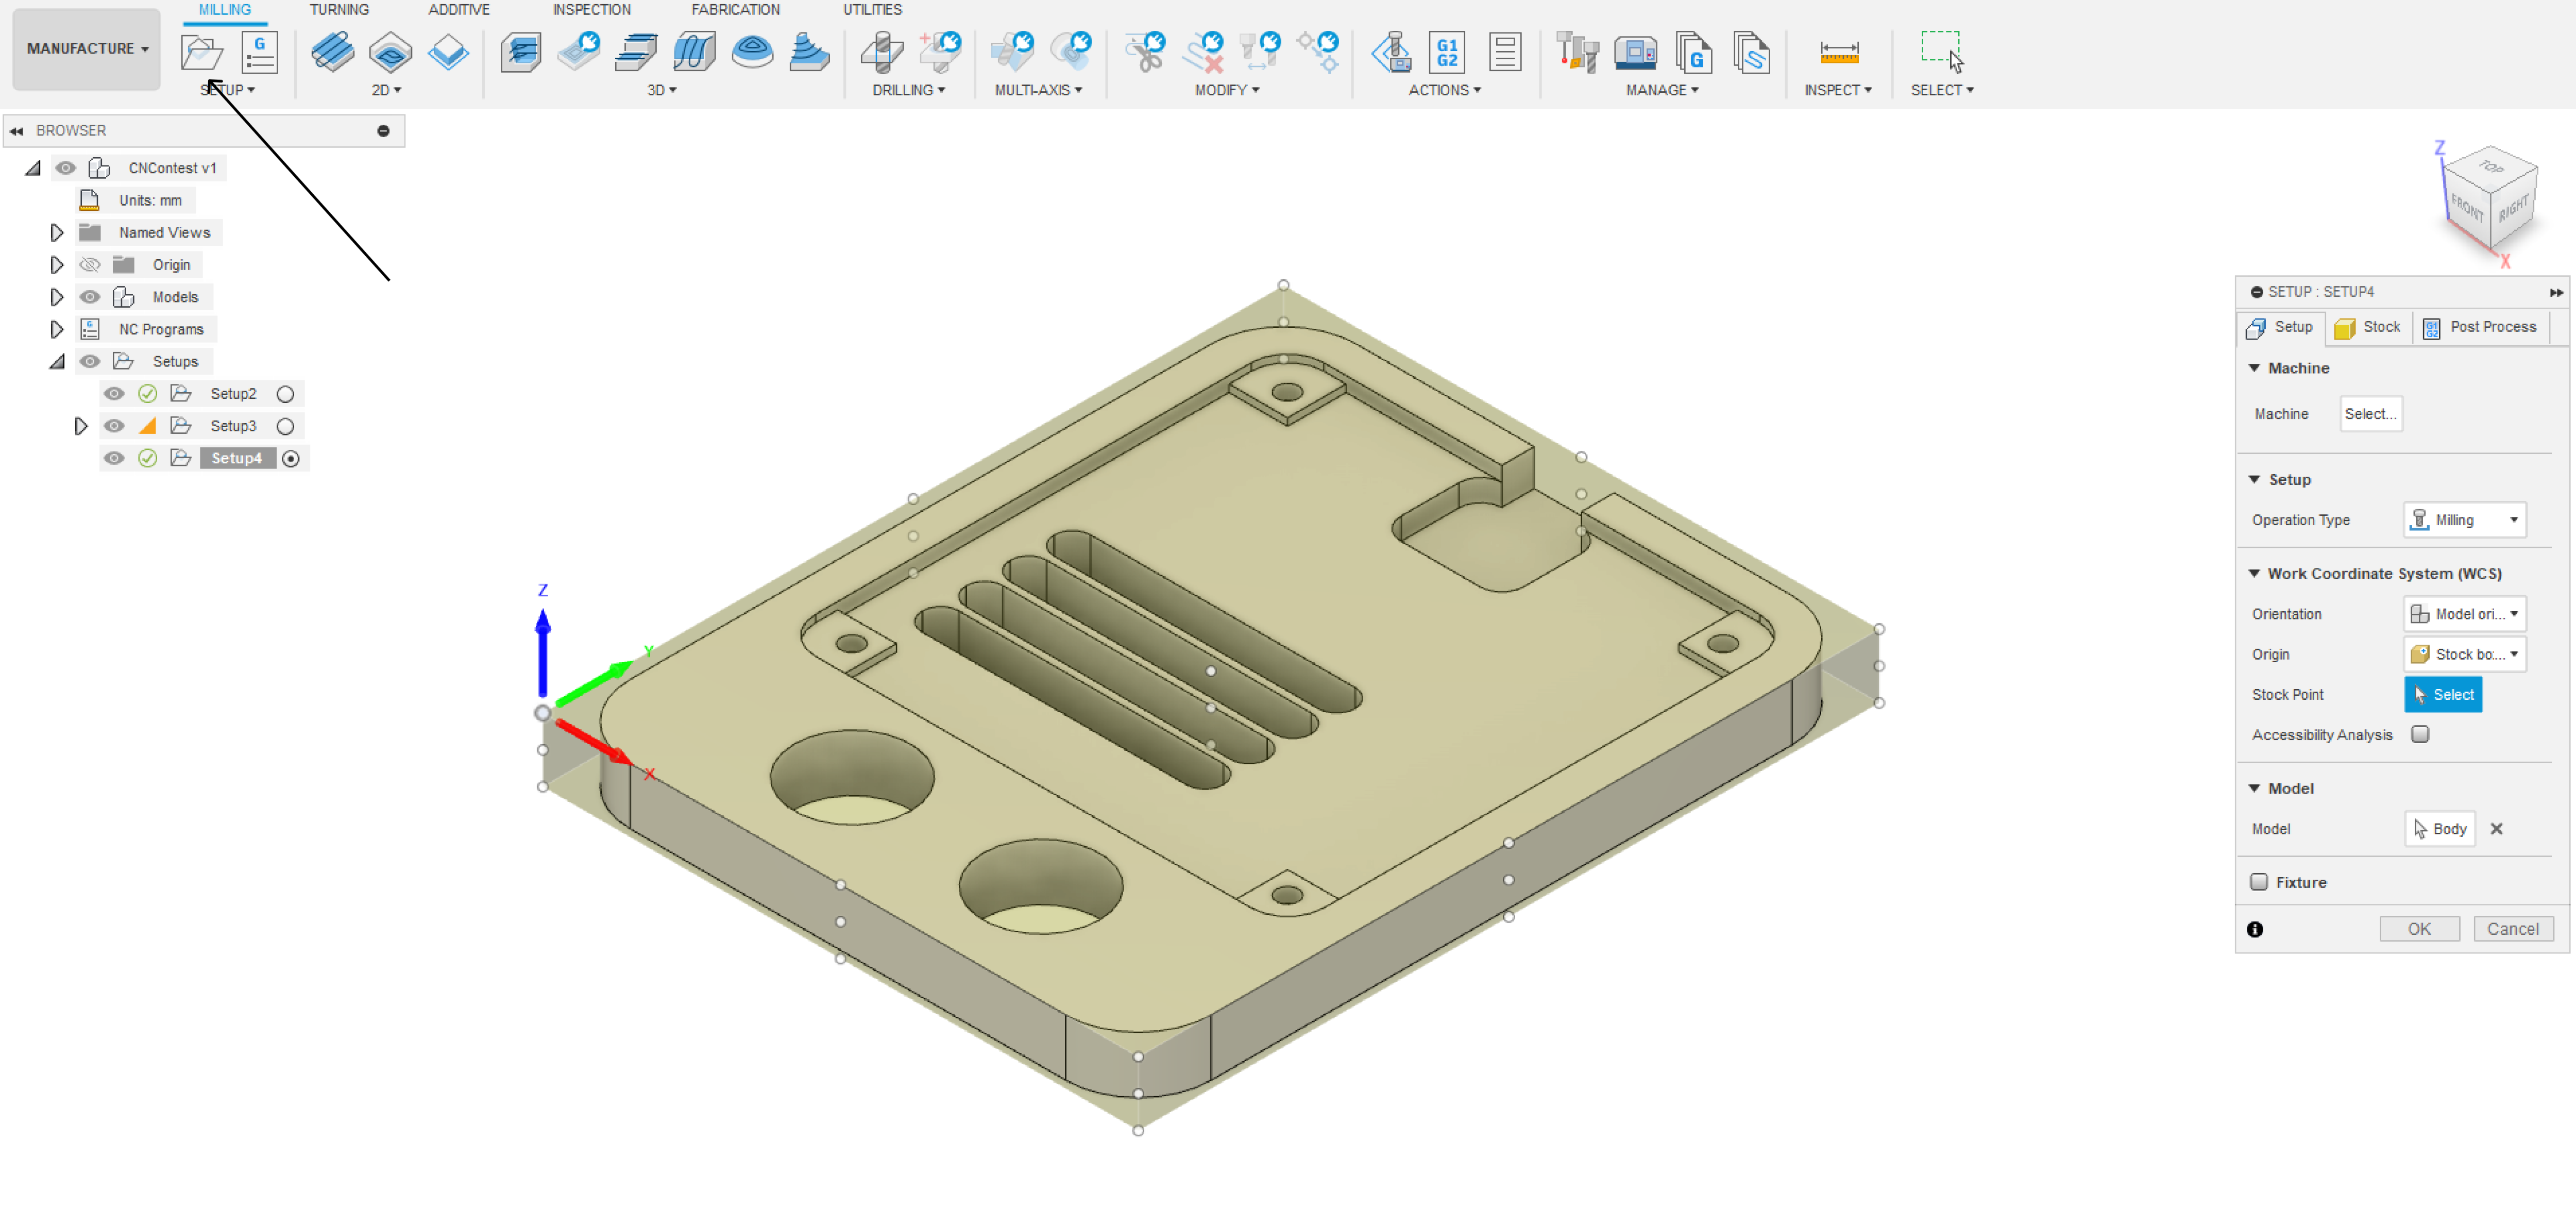This screenshot has height=1225, width=2576.
Task: Open the Tool Library
Action: point(1578,52)
